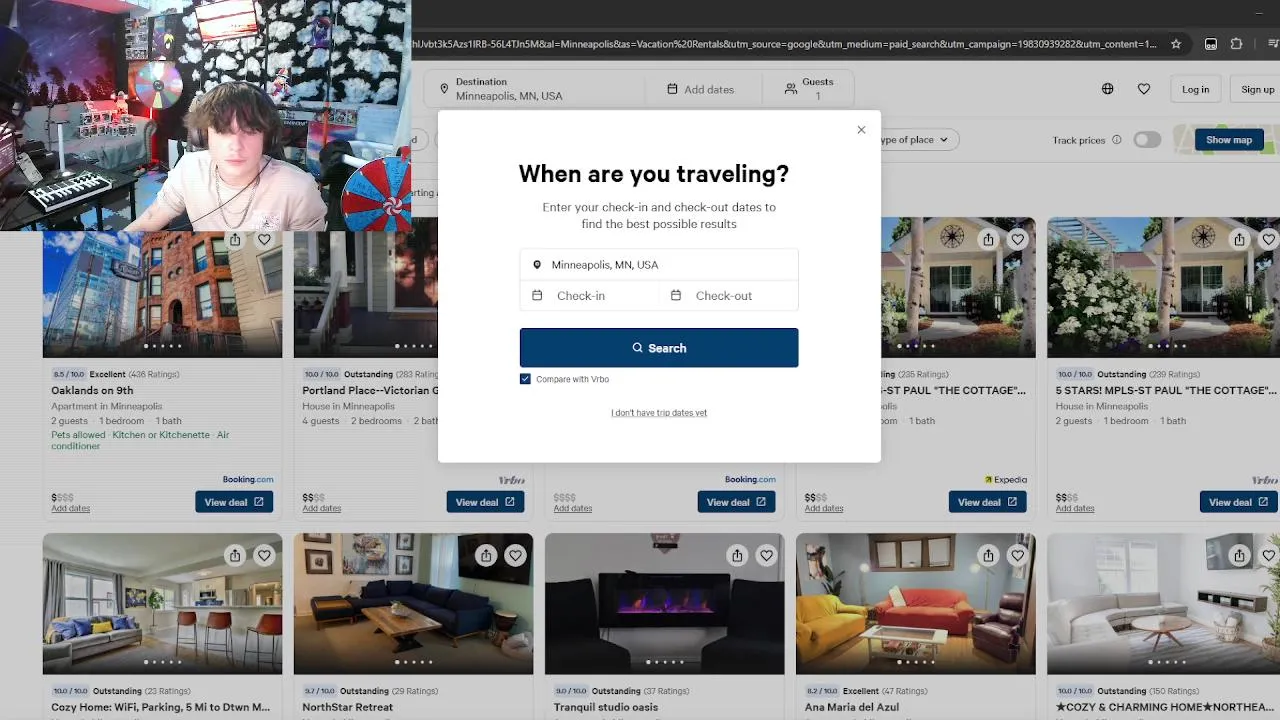Image resolution: width=1280 pixels, height=720 pixels.
Task: Open the Cozy Home WiFi Parking photo
Action: tap(162, 604)
